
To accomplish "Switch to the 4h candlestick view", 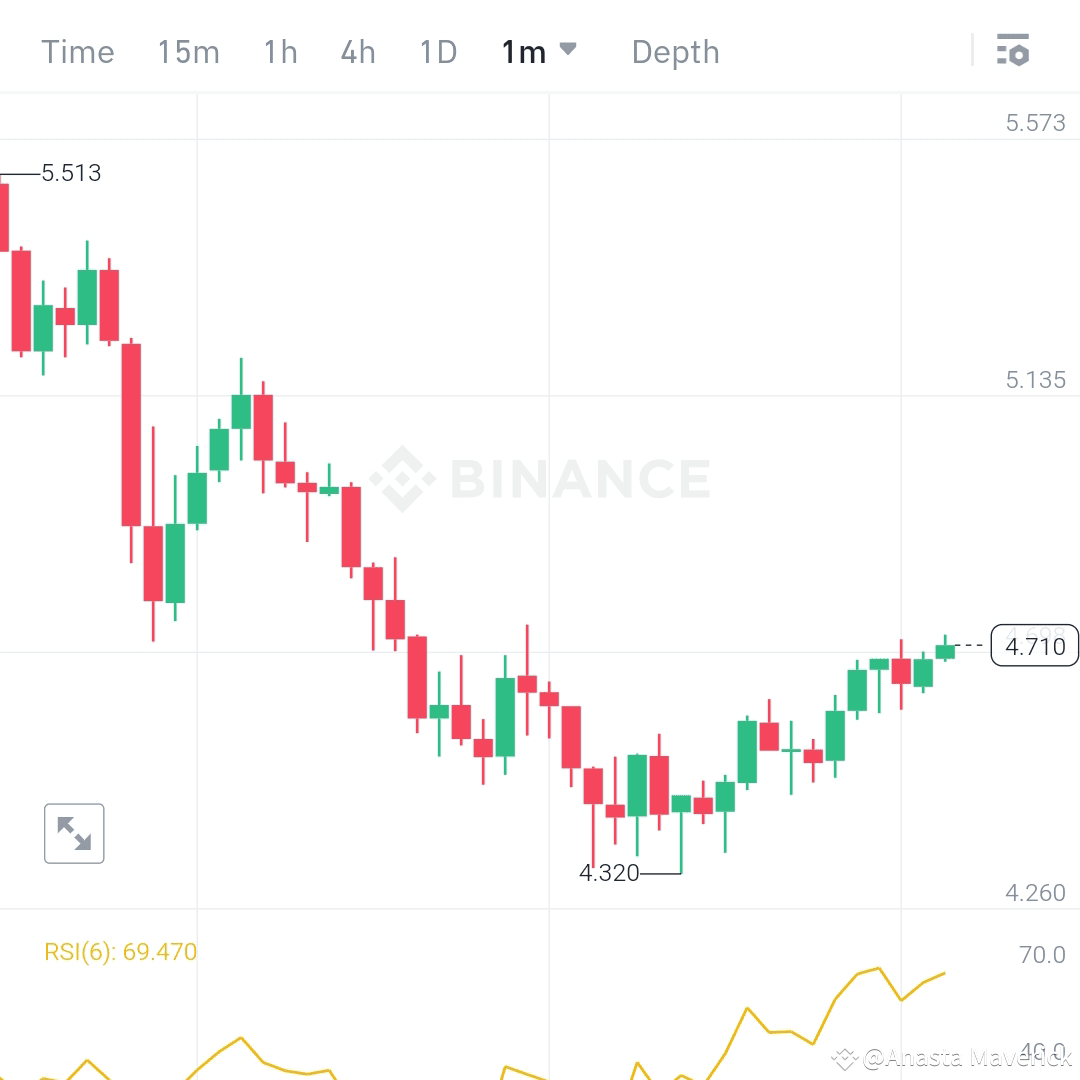I will [x=357, y=52].
